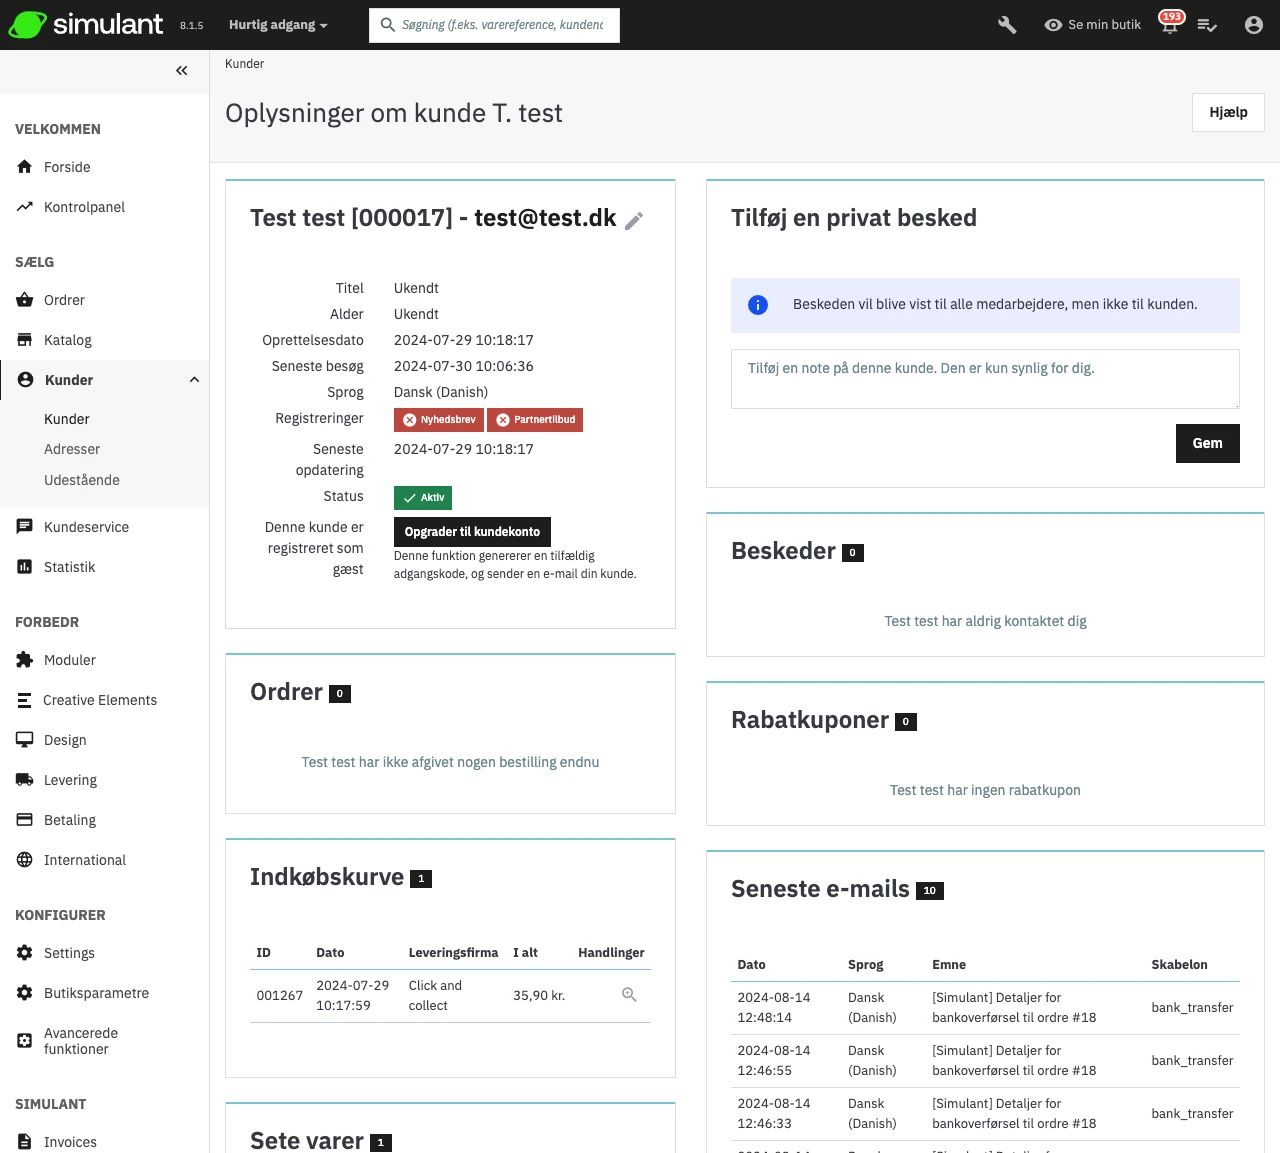Click the private note text field
Viewport: 1280px width, 1153px height.
(x=985, y=379)
